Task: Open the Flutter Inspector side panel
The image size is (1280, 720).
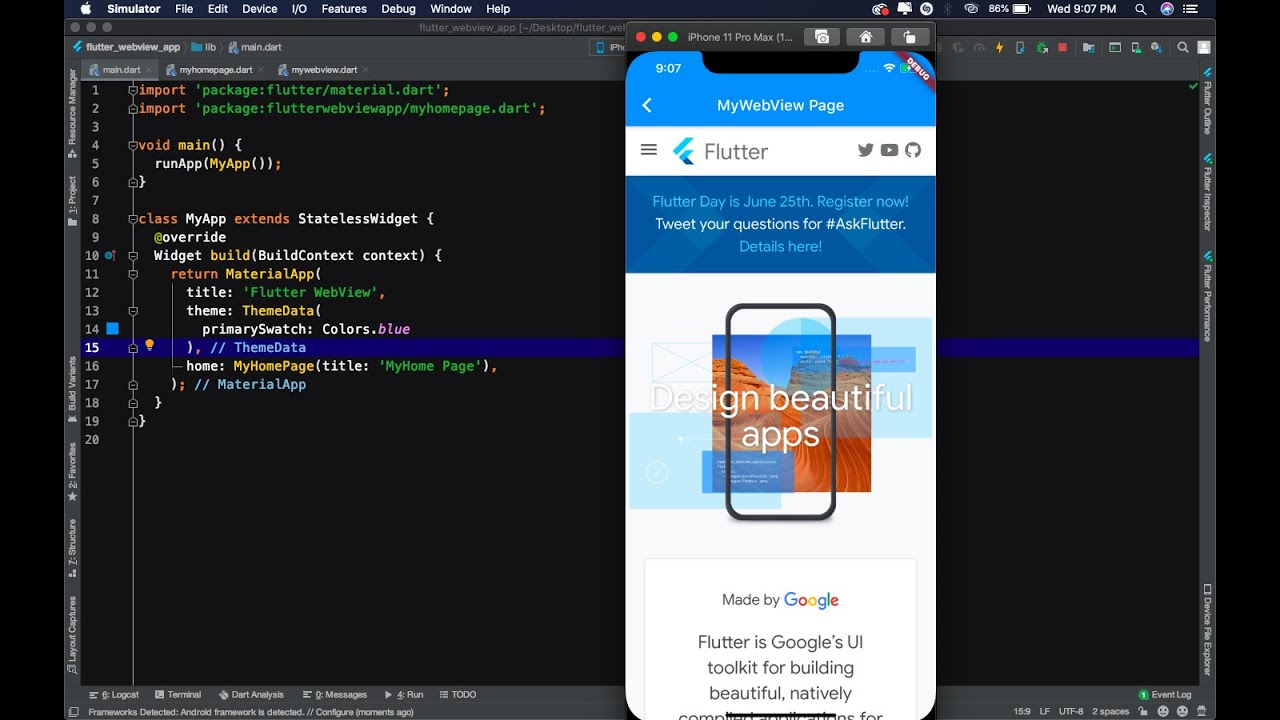Action: (1207, 192)
